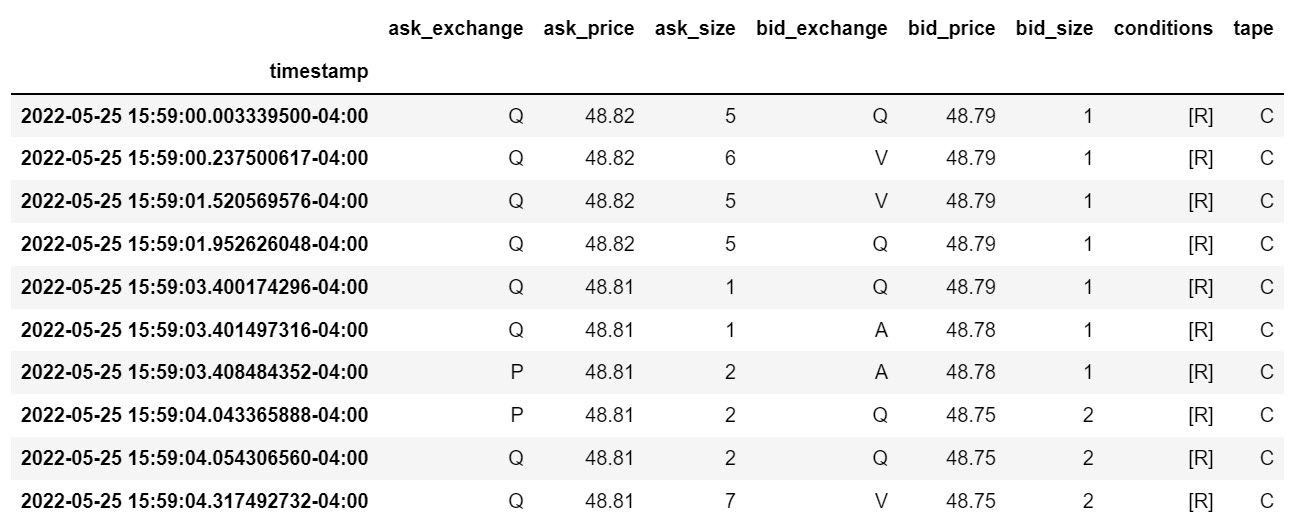Select bid_price in the 15:59:03.401497316 row
The image size is (1303, 532).
tap(971, 329)
